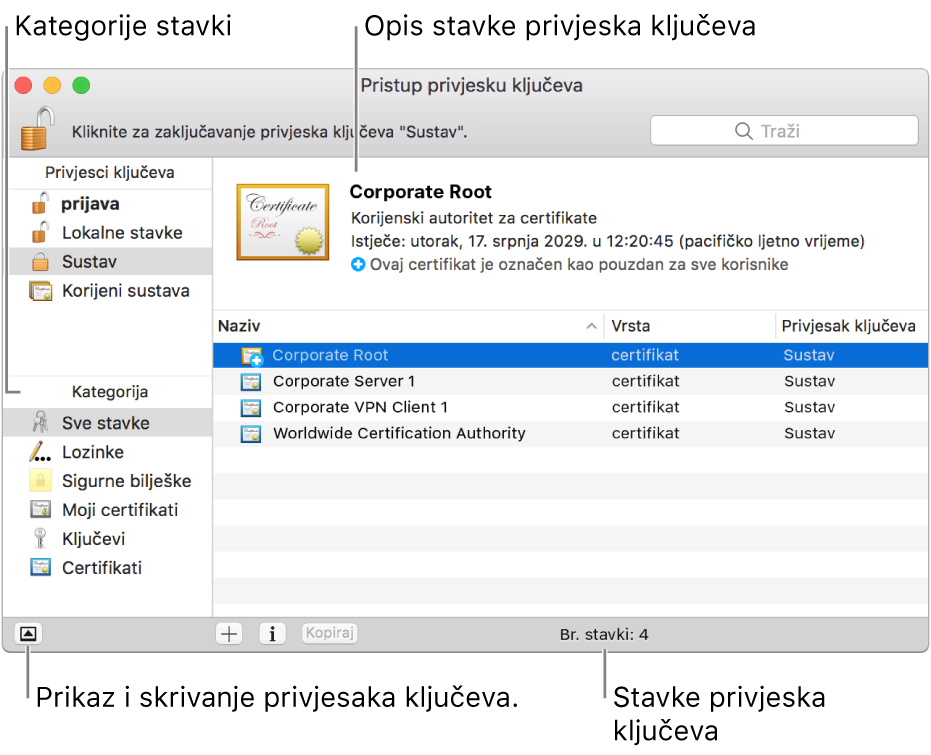Viewport: 931px width, 755px height.
Task: Click Sustav cell in Corporate VPN Client 1 row
Action: click(809, 407)
